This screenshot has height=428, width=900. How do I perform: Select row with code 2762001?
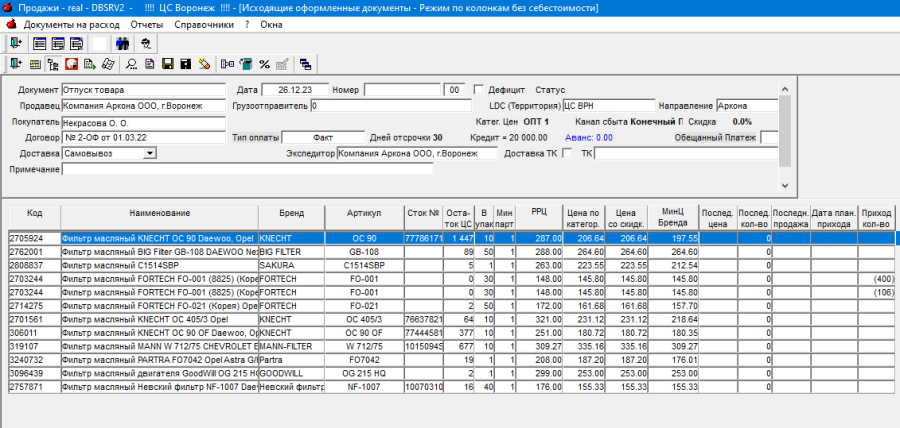point(451,251)
